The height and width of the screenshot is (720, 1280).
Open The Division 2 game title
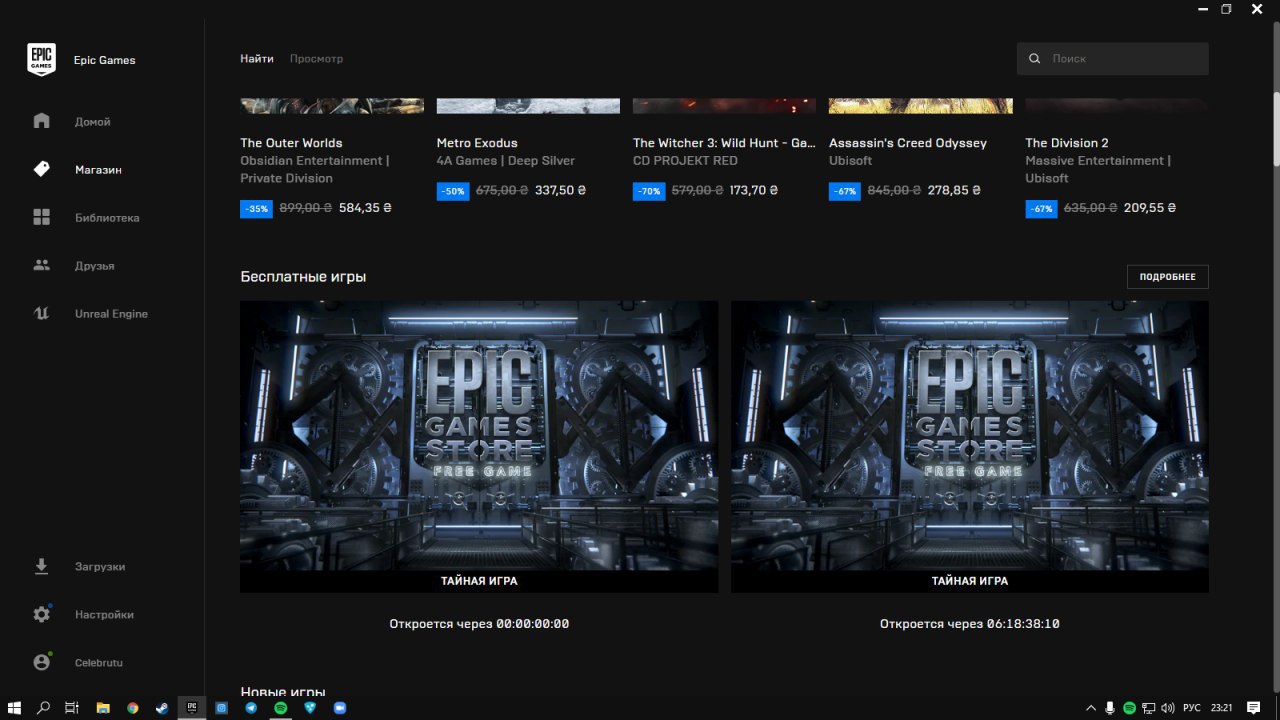[x=1067, y=143]
